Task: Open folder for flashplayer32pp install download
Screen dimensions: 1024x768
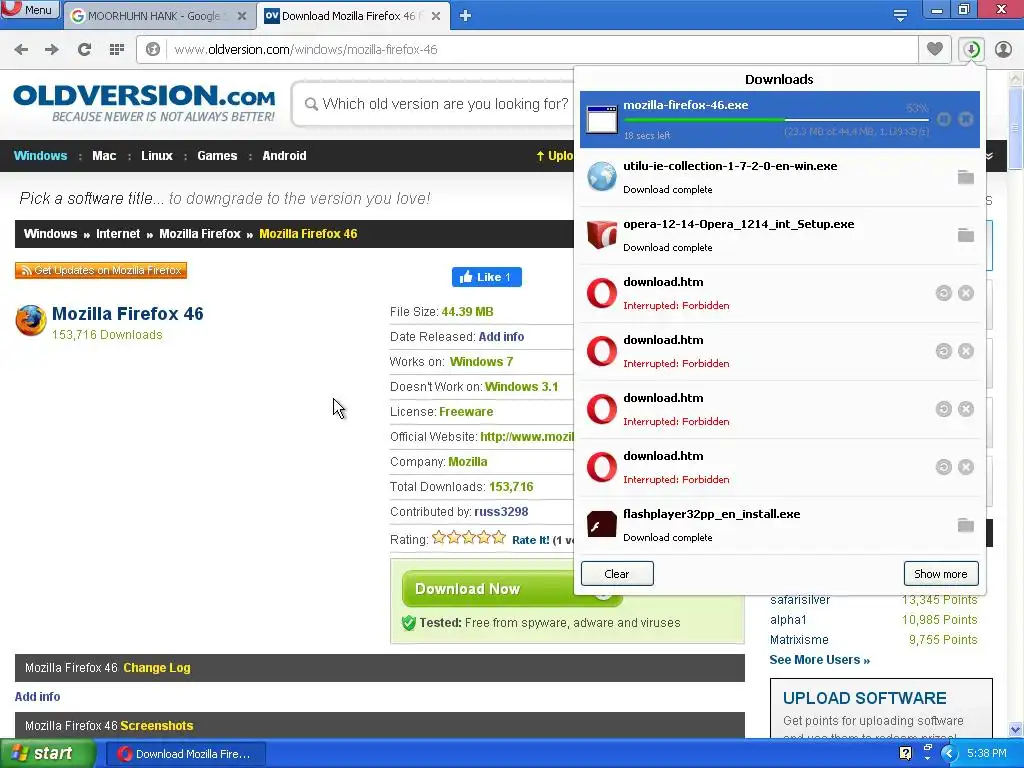Action: (965, 525)
